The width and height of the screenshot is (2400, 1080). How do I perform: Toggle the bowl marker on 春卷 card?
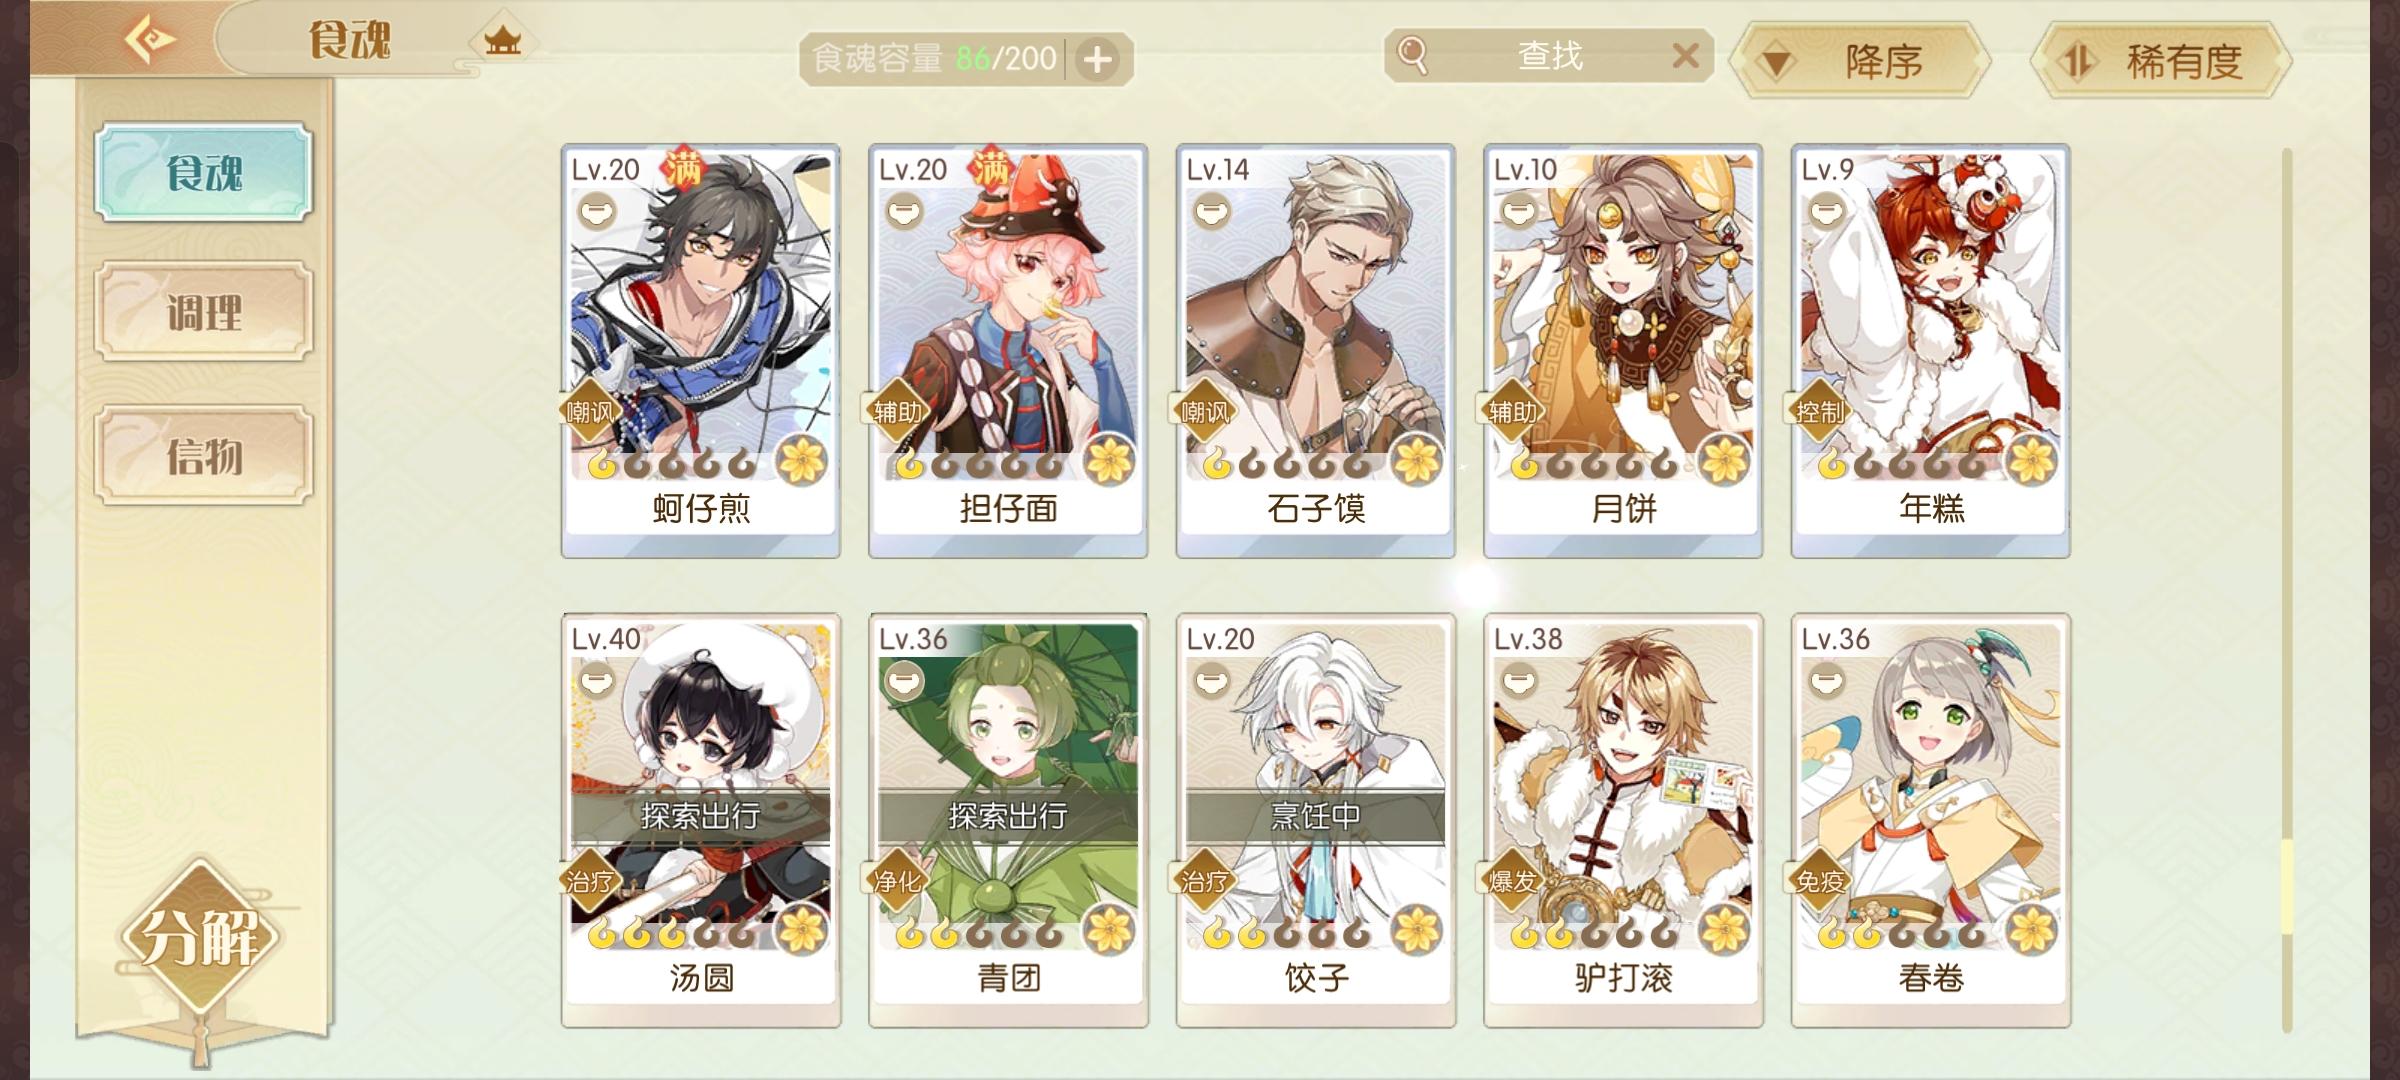pyautogui.click(x=1826, y=682)
